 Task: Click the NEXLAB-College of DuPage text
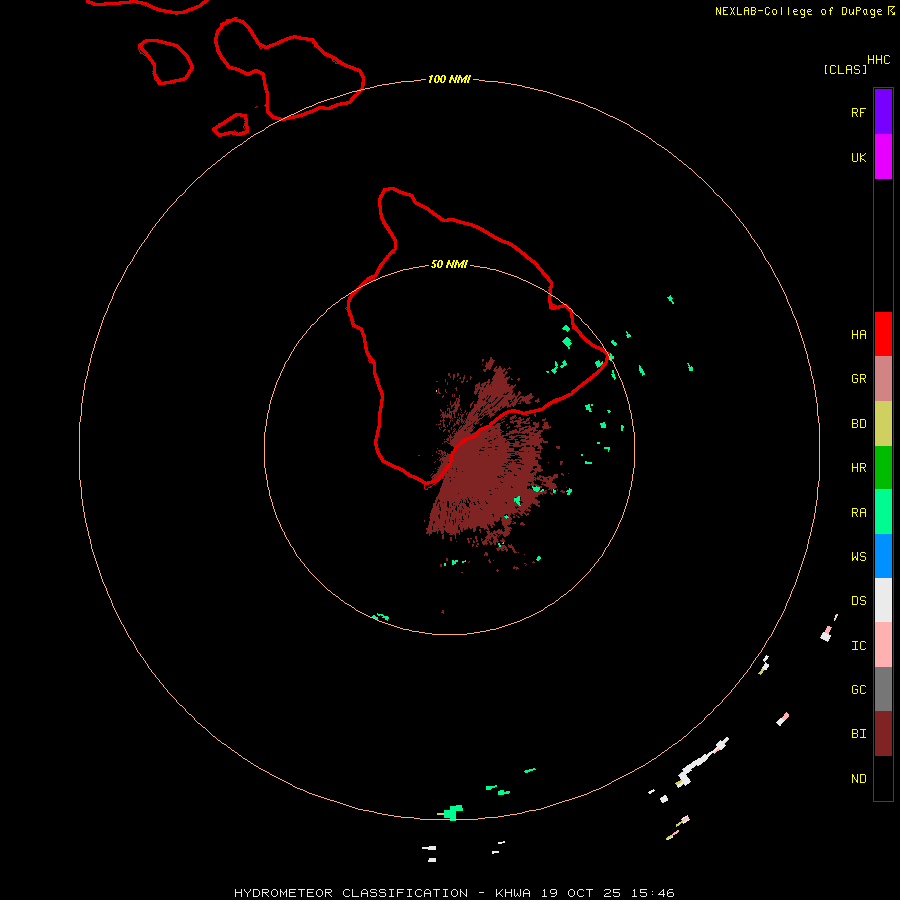coord(798,11)
